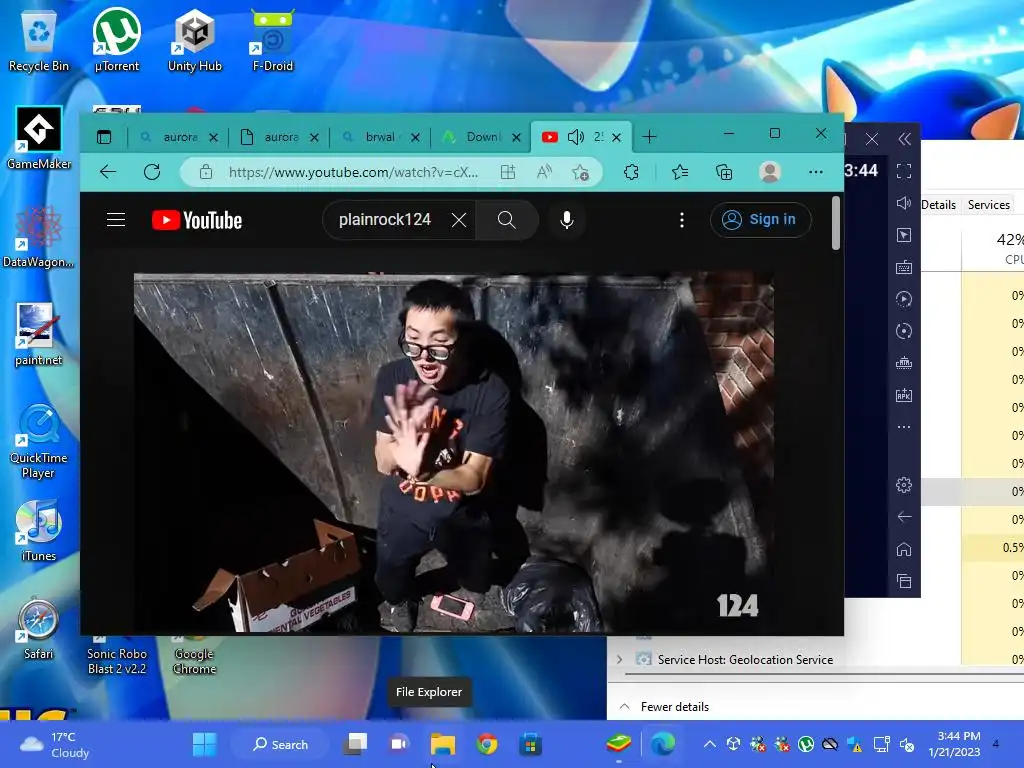Switch to Task Manager Services tab

click(x=989, y=204)
